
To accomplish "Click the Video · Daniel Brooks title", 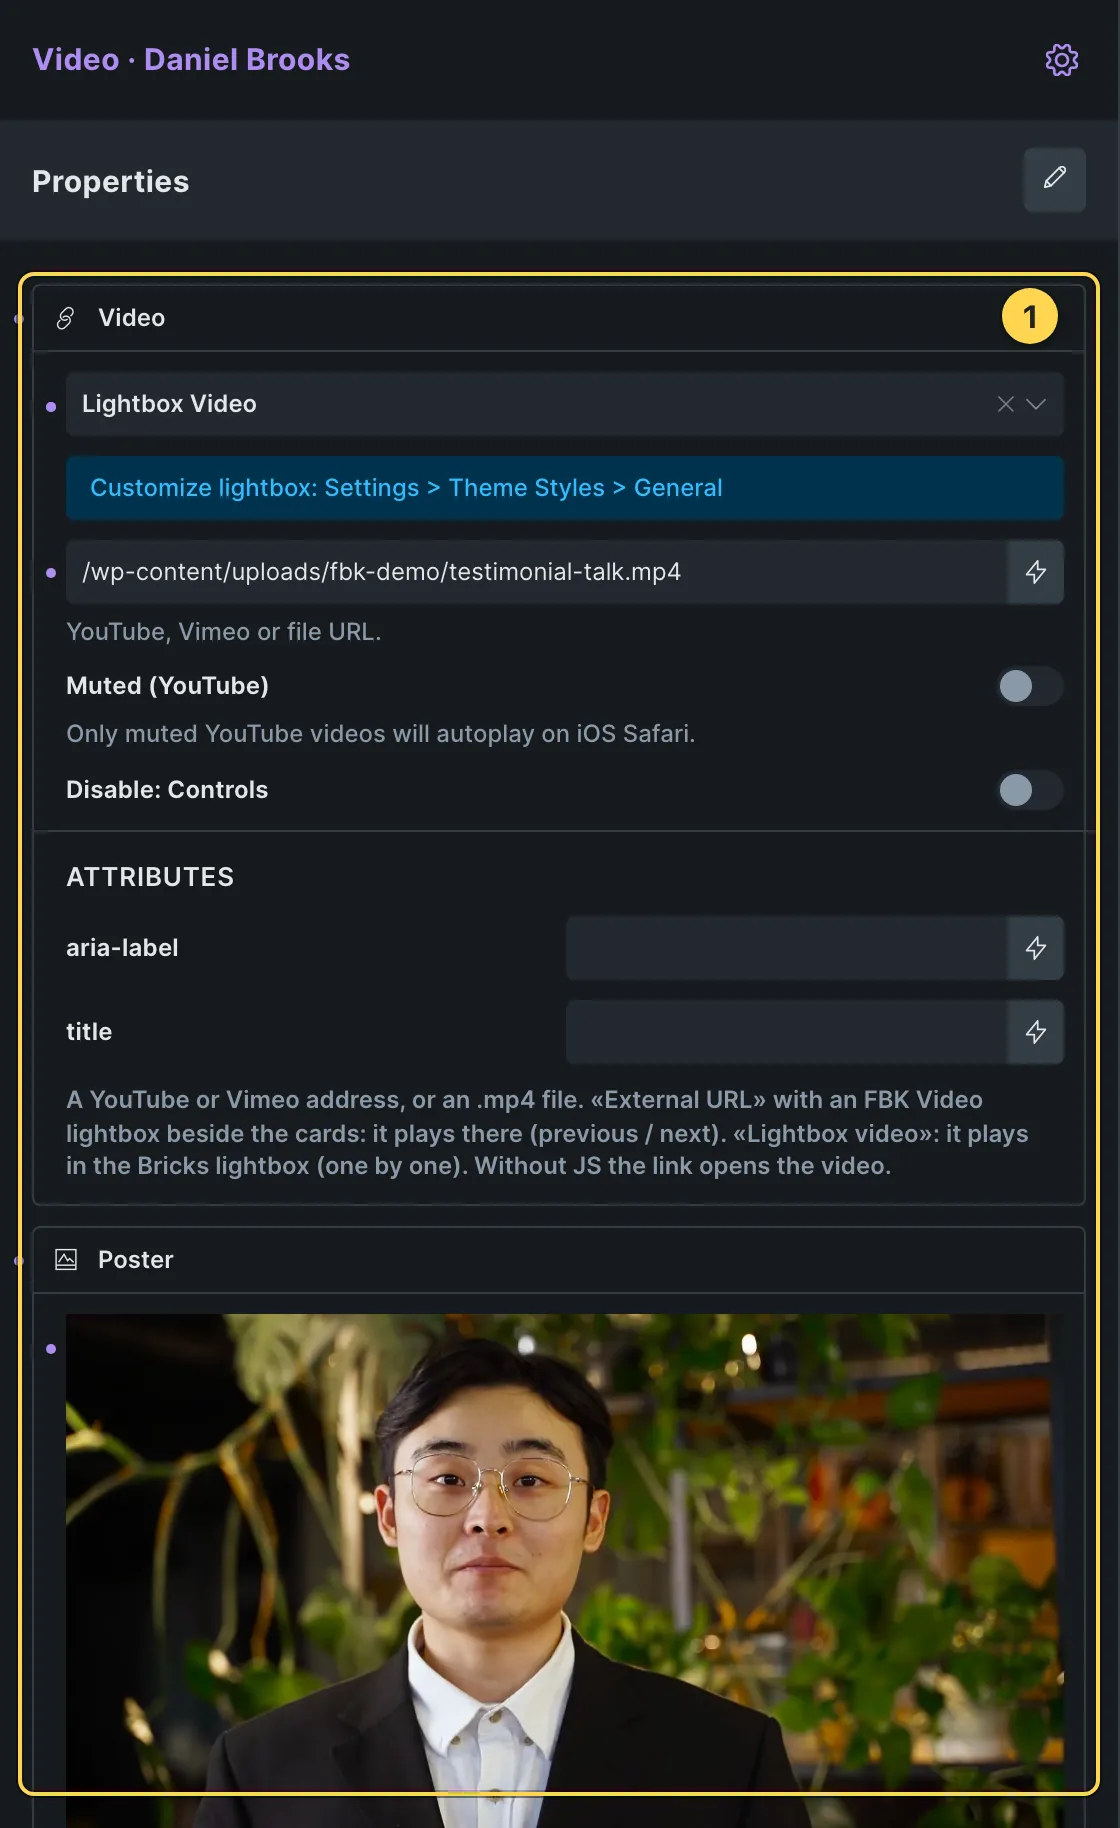I will pos(191,60).
